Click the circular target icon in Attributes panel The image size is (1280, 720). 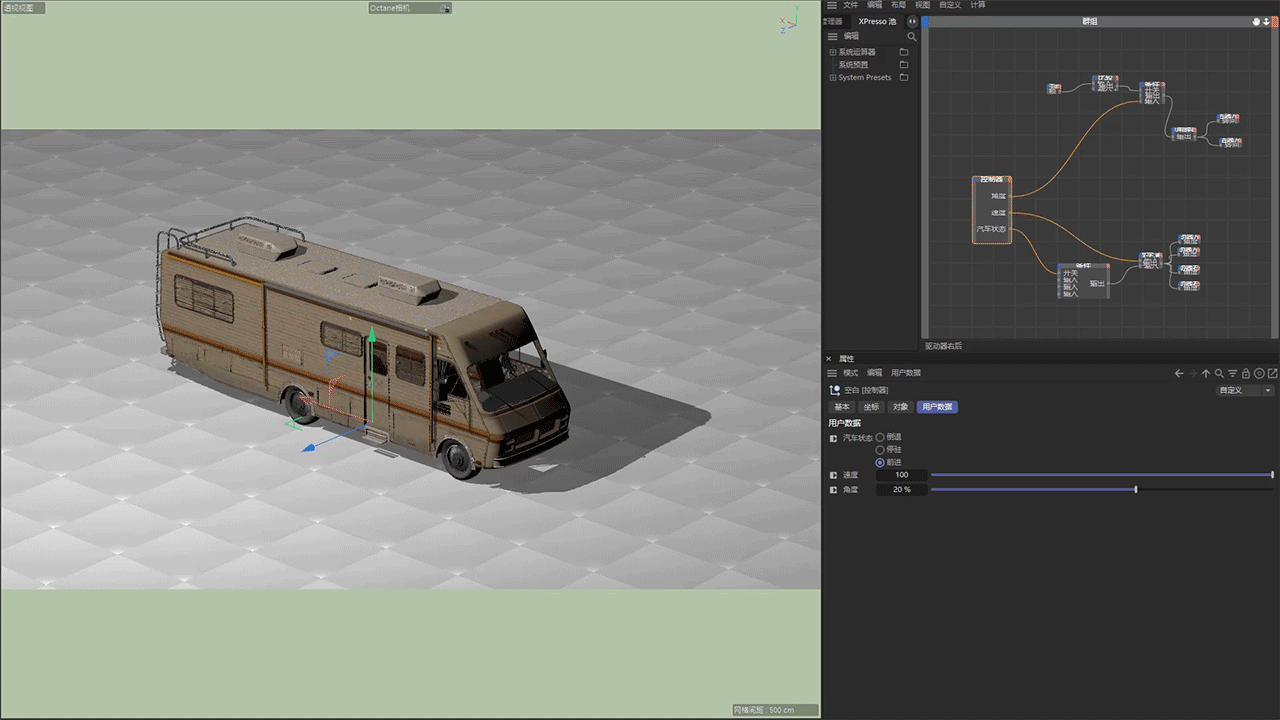[x=1259, y=373]
